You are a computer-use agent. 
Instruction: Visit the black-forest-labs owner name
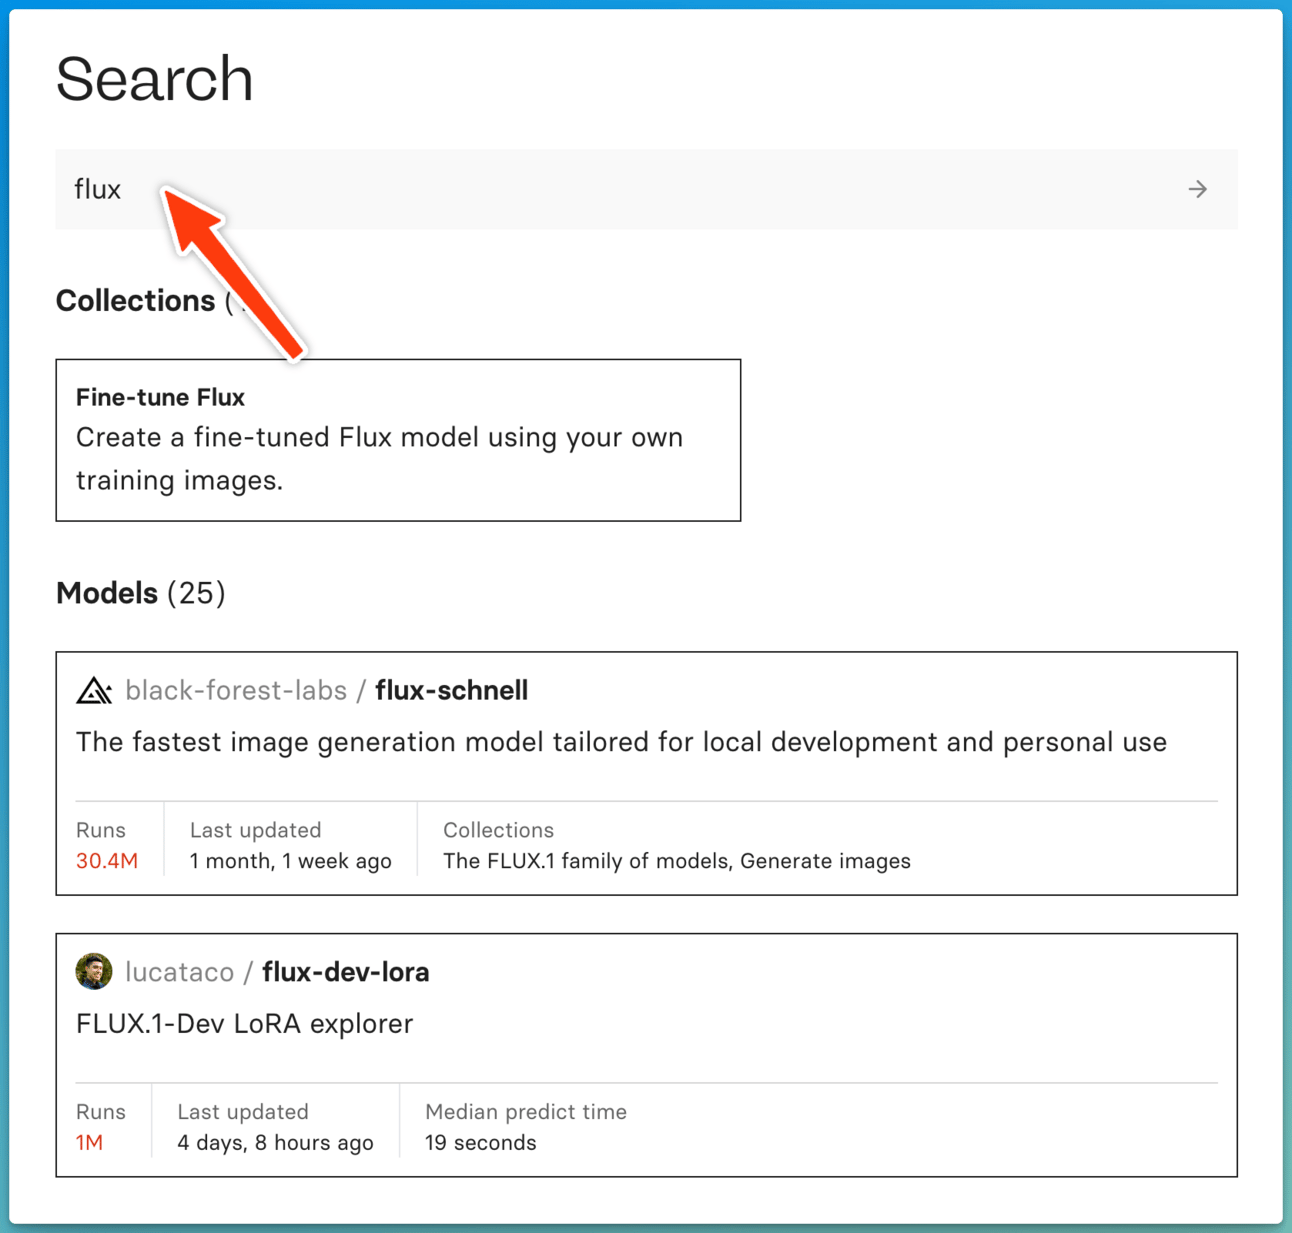point(236,691)
